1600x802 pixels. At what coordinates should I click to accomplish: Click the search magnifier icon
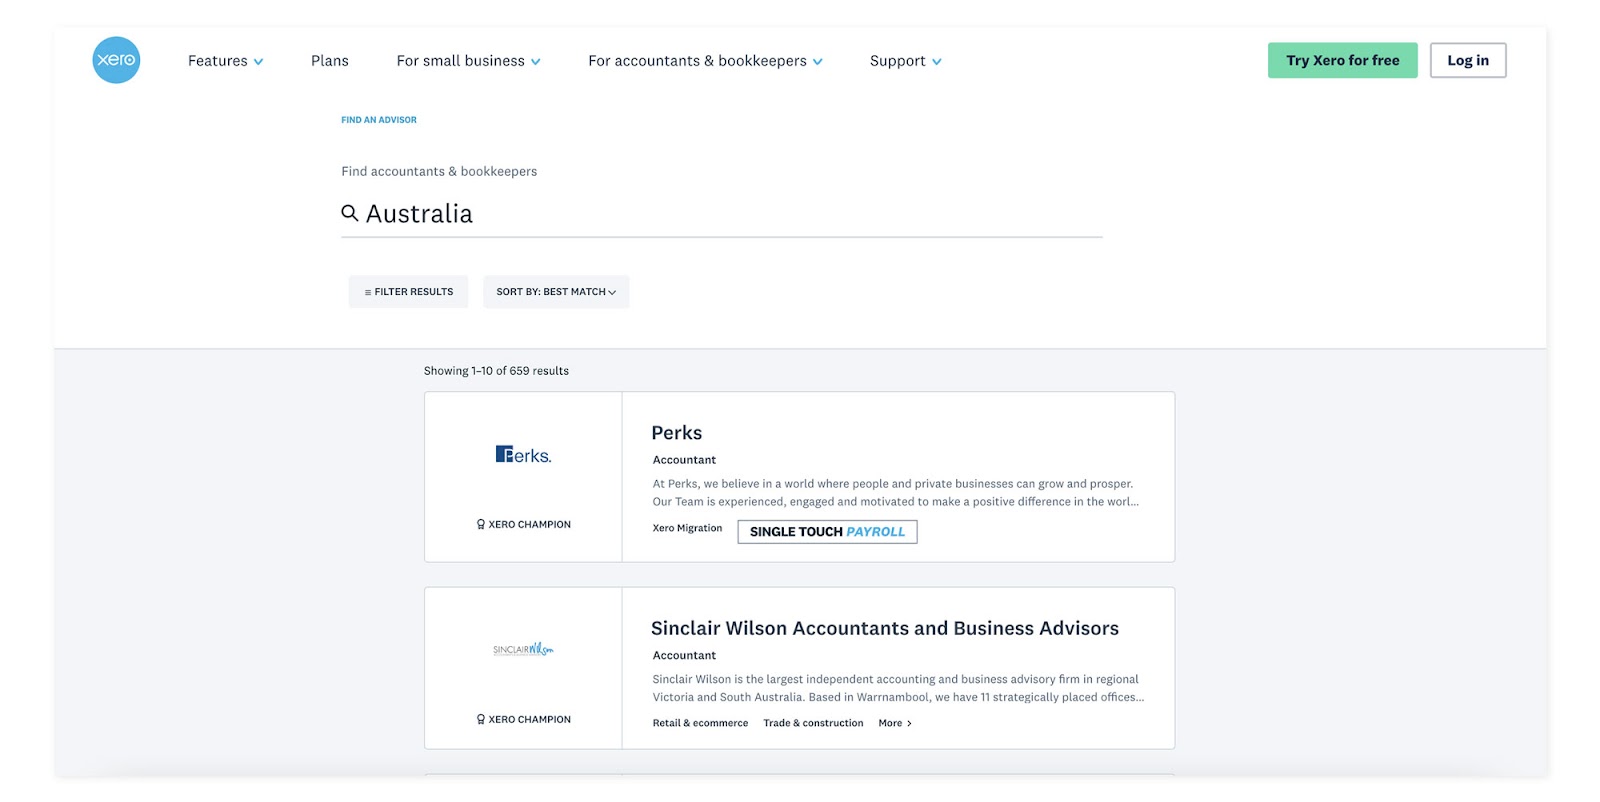coord(350,213)
